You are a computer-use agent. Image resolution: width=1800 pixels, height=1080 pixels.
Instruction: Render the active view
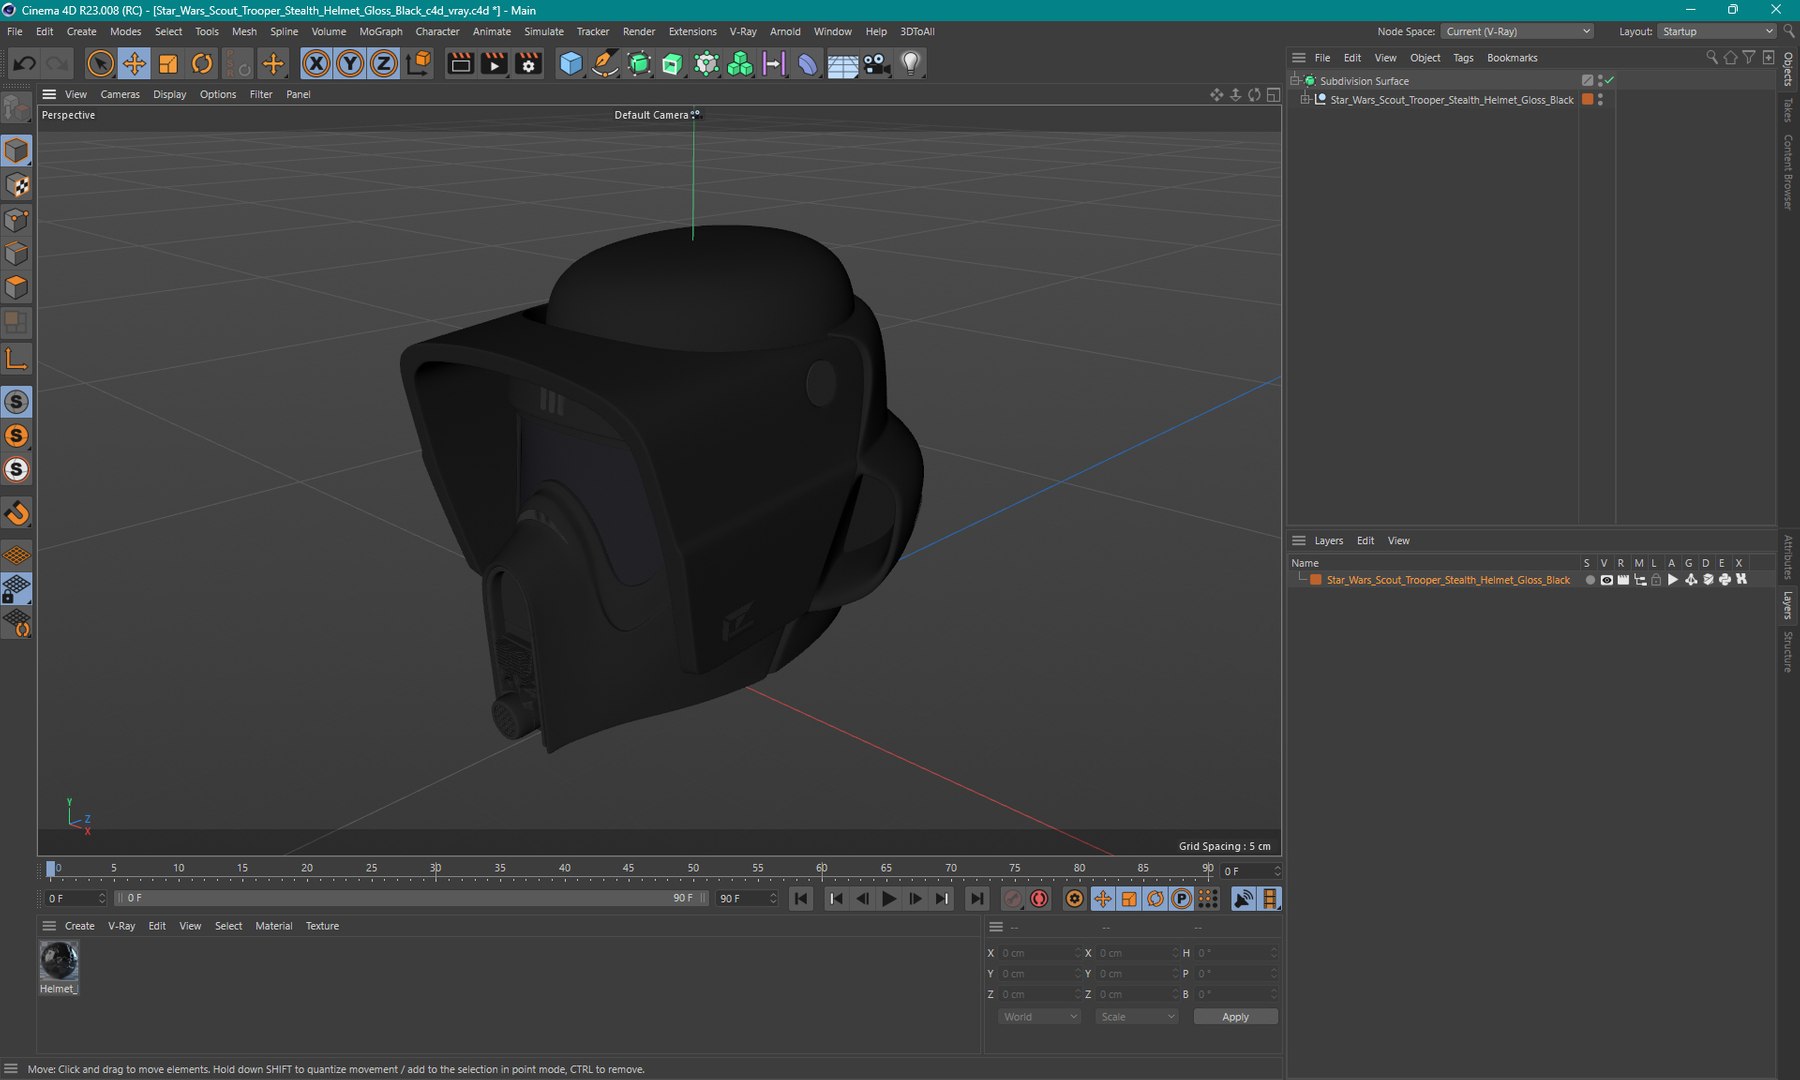click(x=460, y=64)
